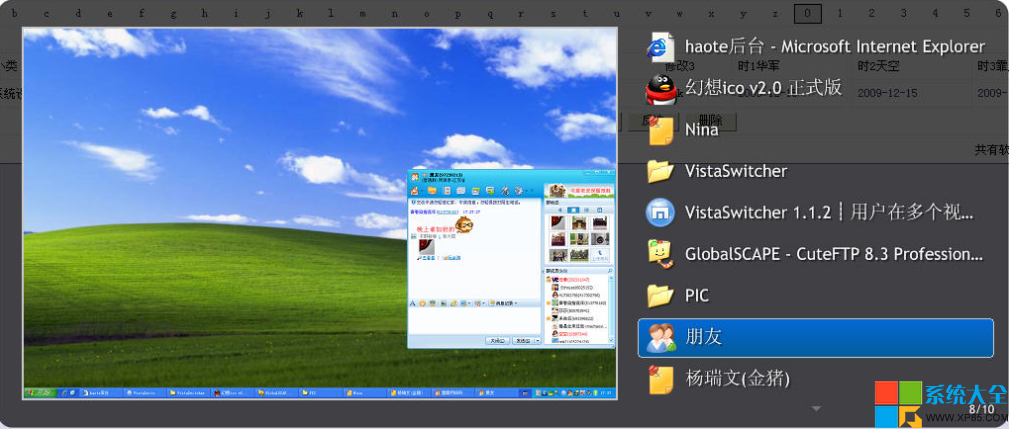Click index letter x in the top row
This screenshot has width=1011, height=430.
tap(712, 14)
